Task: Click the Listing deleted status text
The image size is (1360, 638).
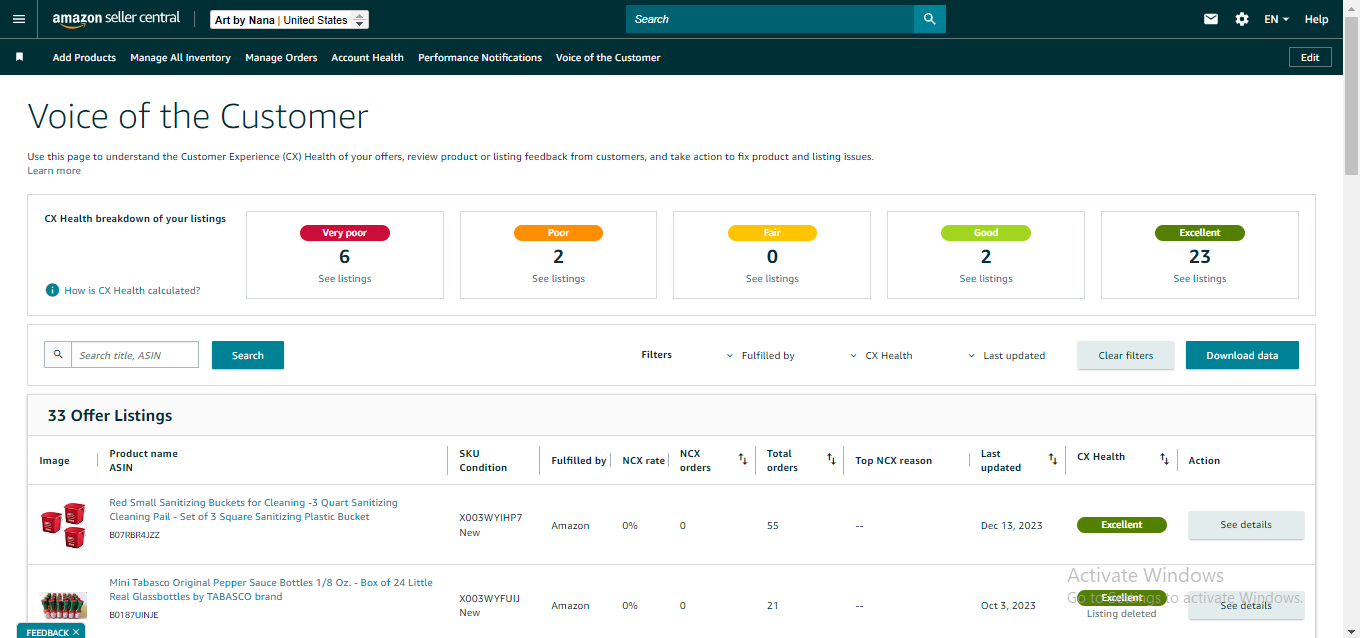Action: (1121, 613)
